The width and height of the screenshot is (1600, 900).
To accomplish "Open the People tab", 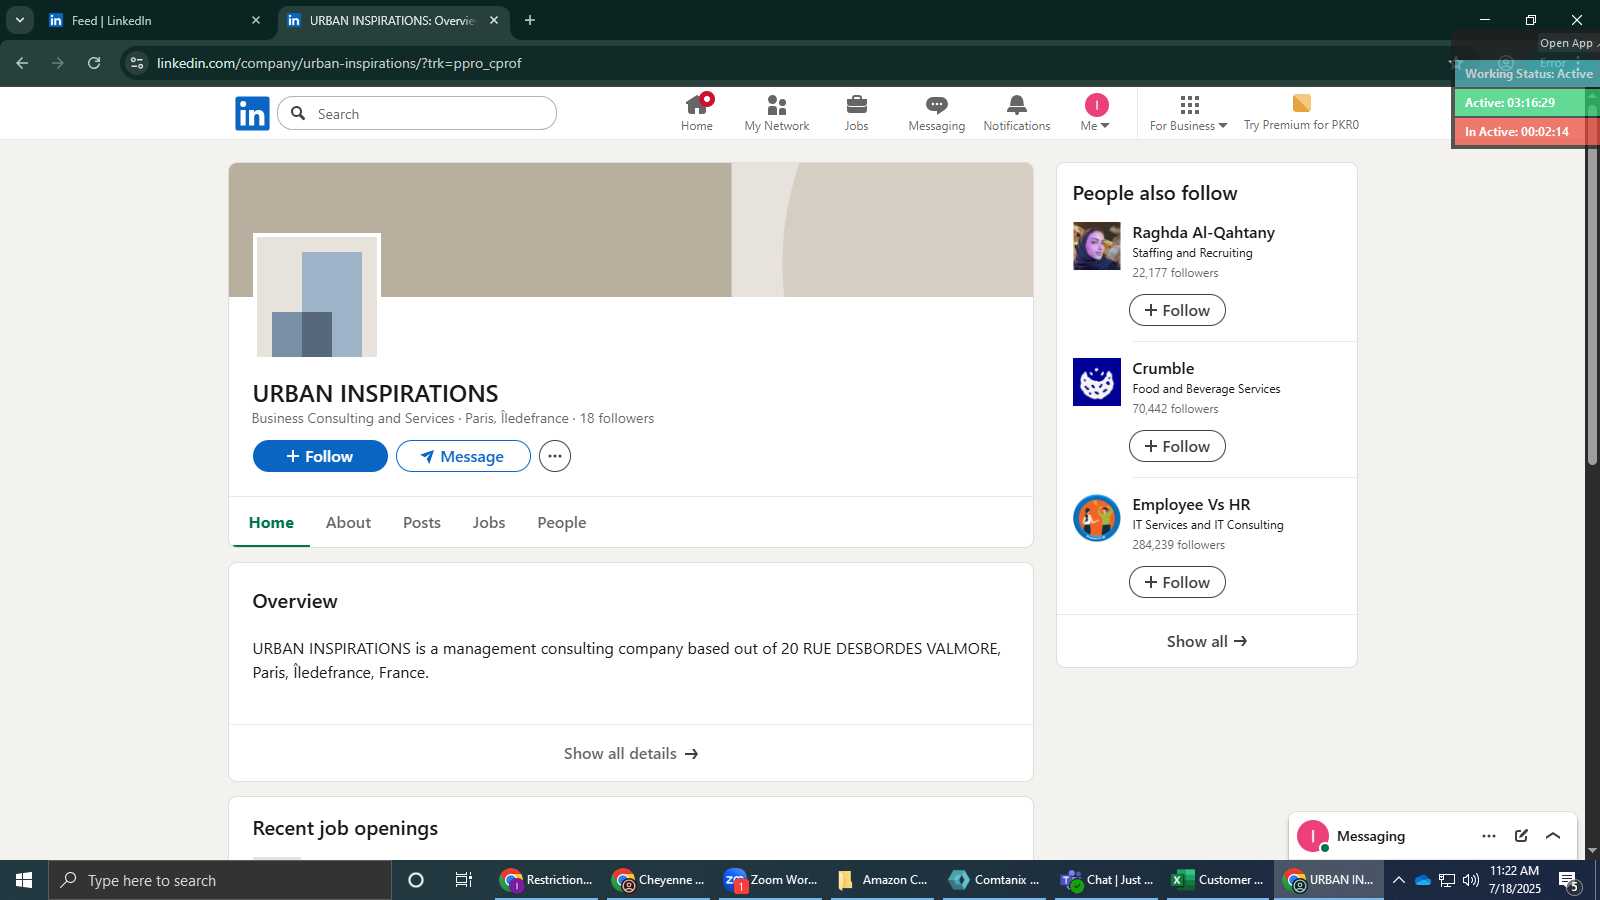I will click(562, 522).
